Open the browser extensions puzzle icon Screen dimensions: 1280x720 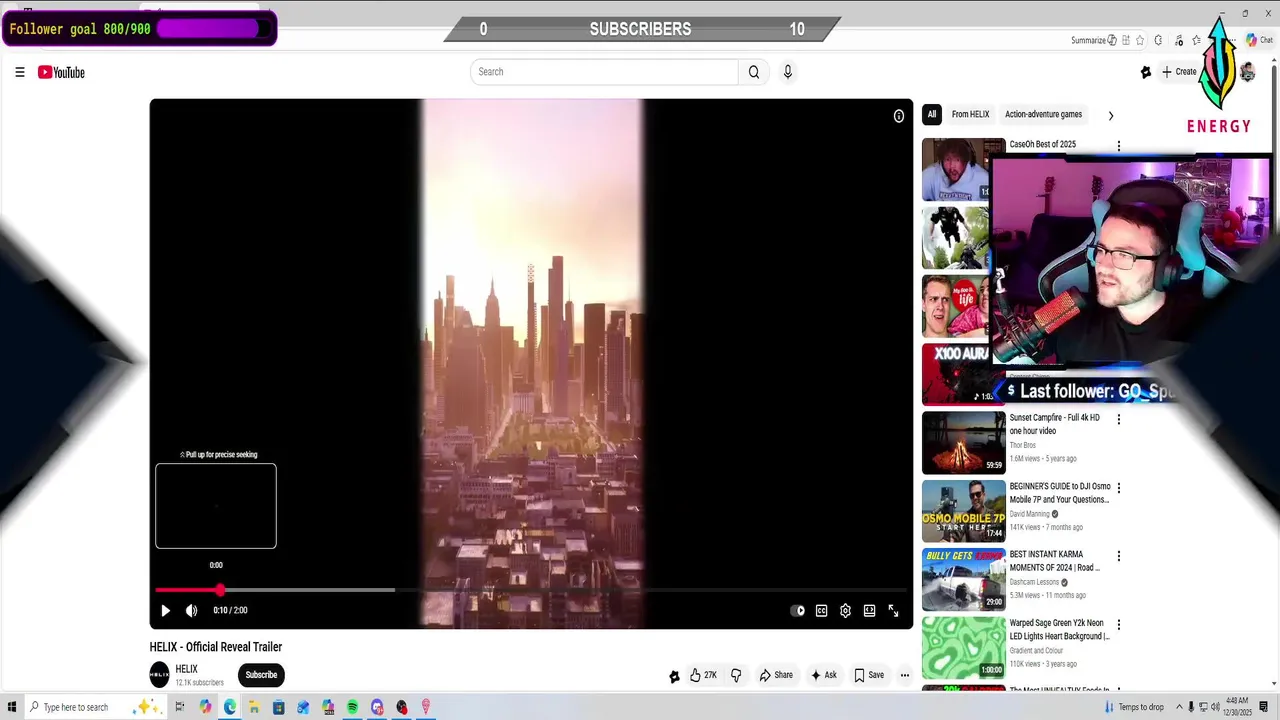pyautogui.click(x=1158, y=40)
